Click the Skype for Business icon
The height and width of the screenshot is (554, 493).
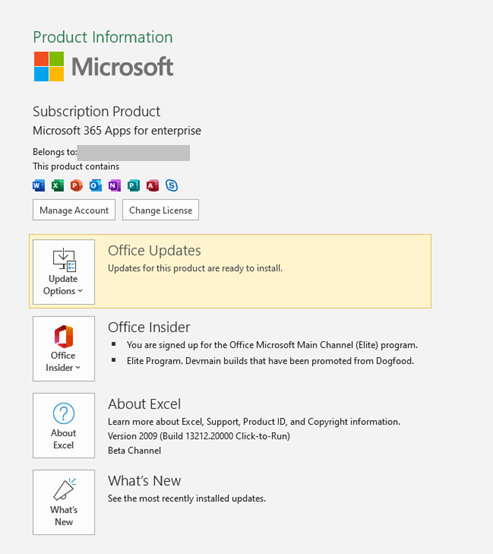pyautogui.click(x=172, y=185)
